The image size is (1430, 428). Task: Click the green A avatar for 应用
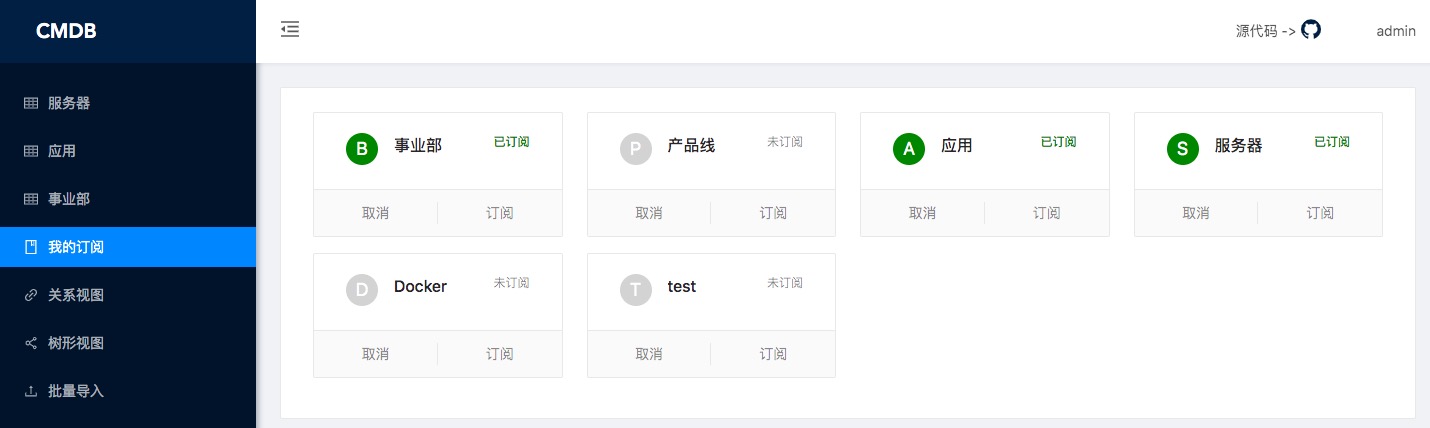click(909, 150)
